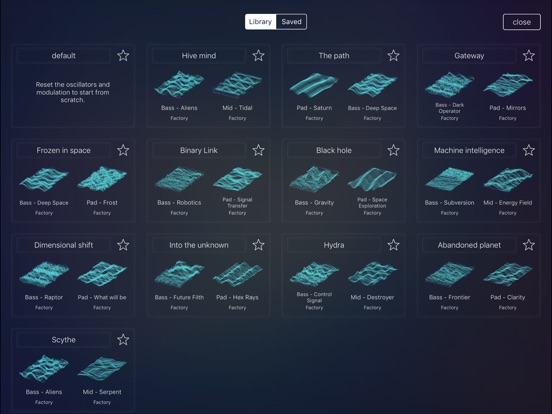Screen dimensions: 552x414
Task: Star the Dimensional shift preset
Action: pyautogui.click(x=123, y=245)
